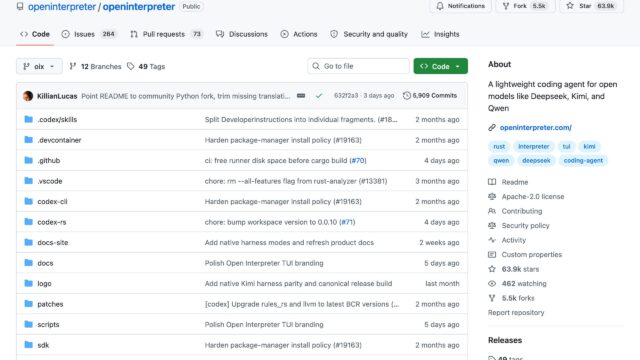This screenshot has width=640, height=360.
Task: Open the docs folder
Action: click(45, 263)
